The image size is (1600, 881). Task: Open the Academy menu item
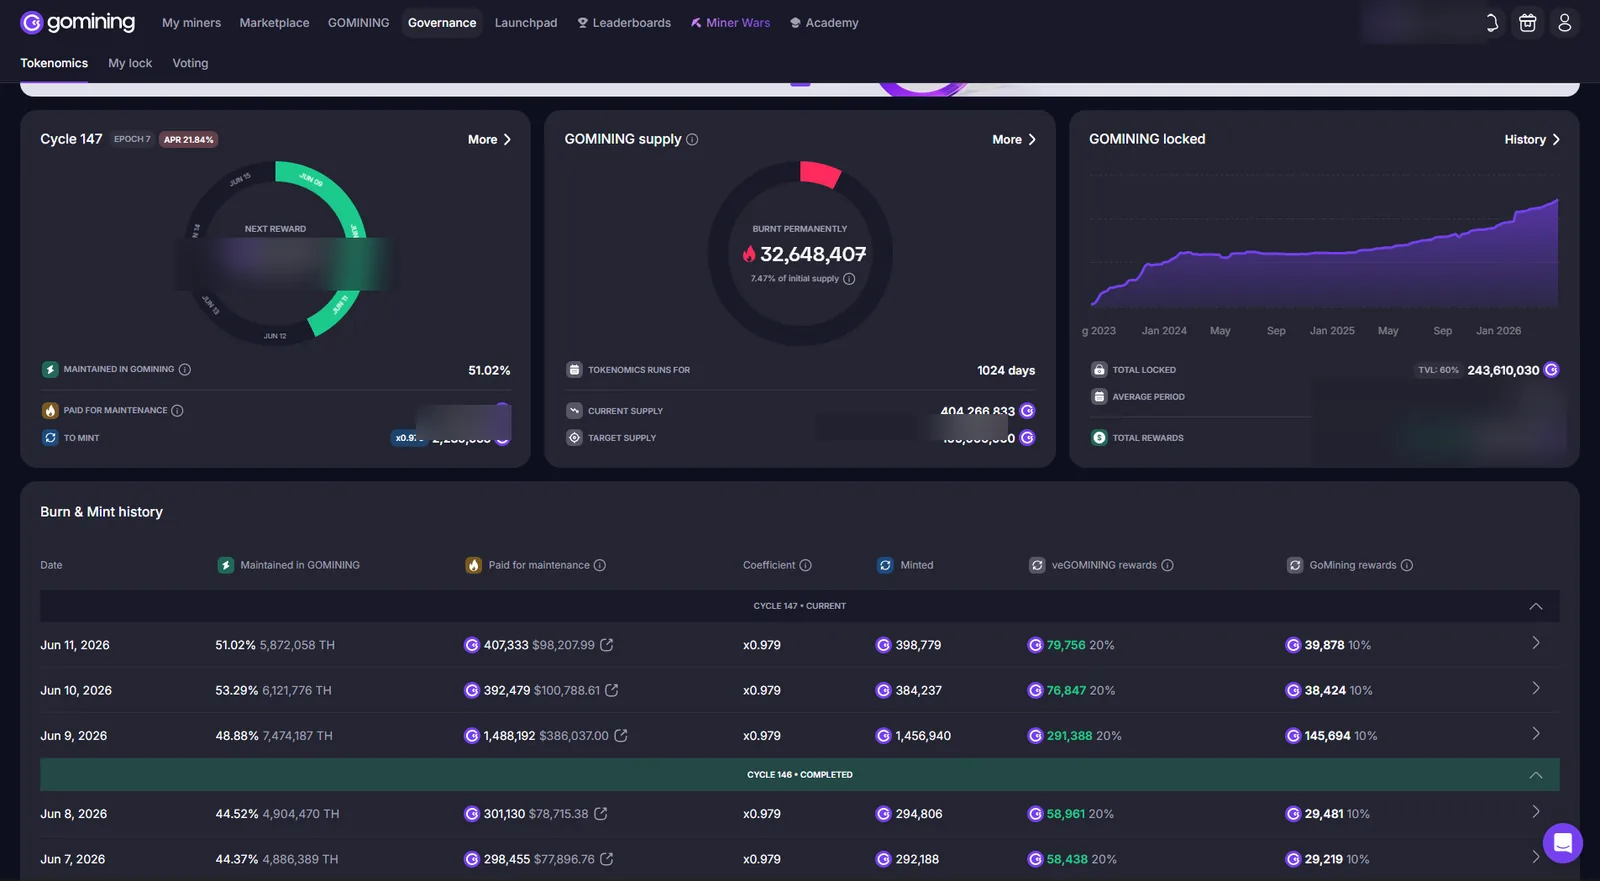(824, 23)
